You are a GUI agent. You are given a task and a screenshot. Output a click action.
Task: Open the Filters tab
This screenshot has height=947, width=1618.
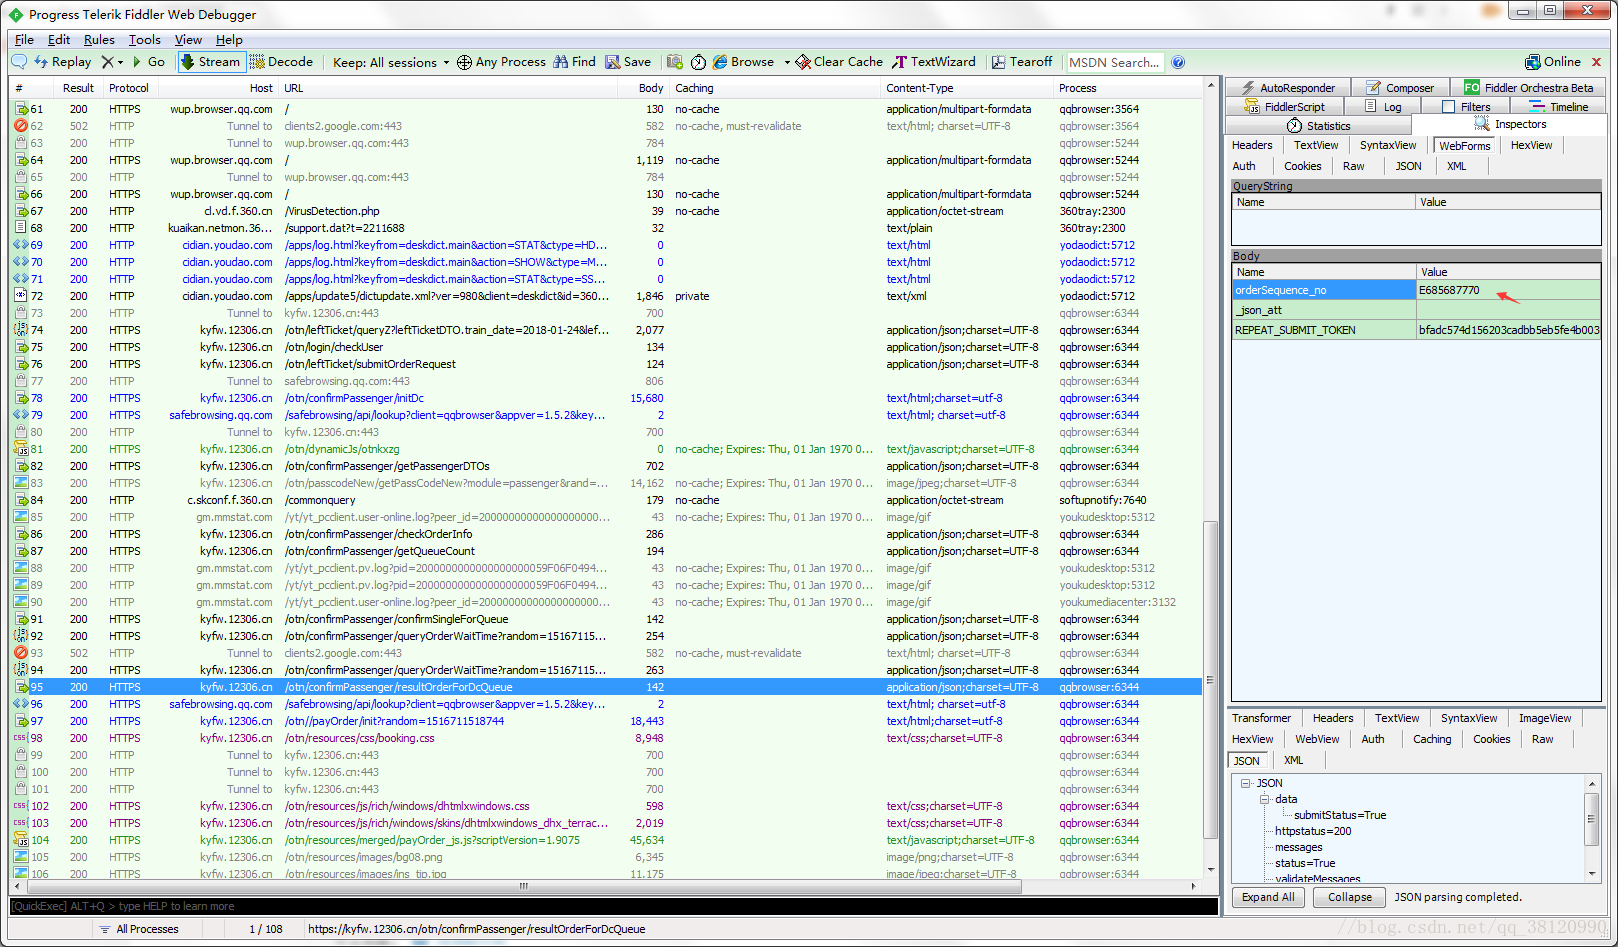pos(1466,107)
